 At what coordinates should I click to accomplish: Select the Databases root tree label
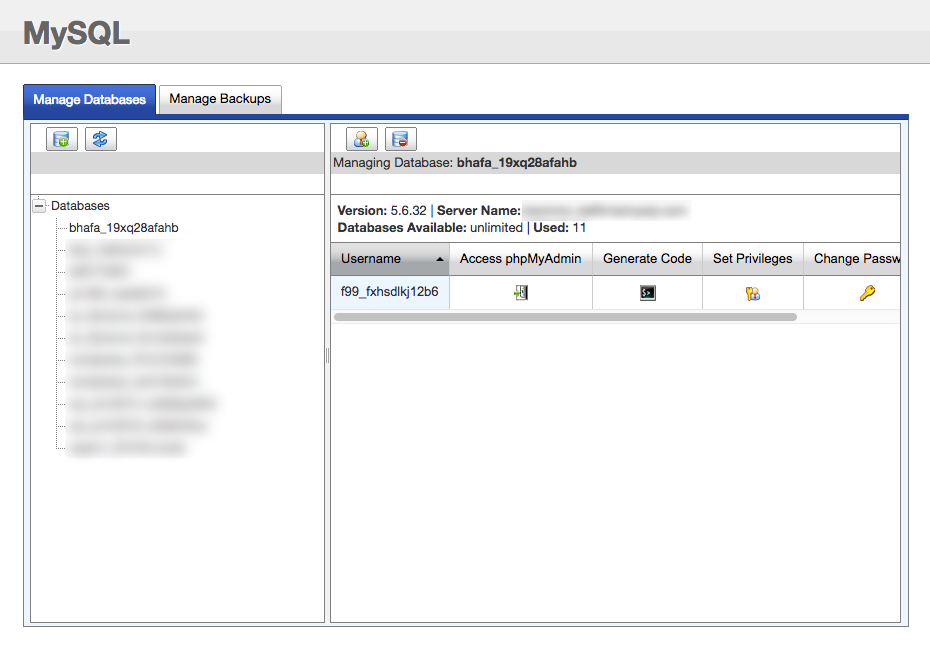tap(80, 206)
